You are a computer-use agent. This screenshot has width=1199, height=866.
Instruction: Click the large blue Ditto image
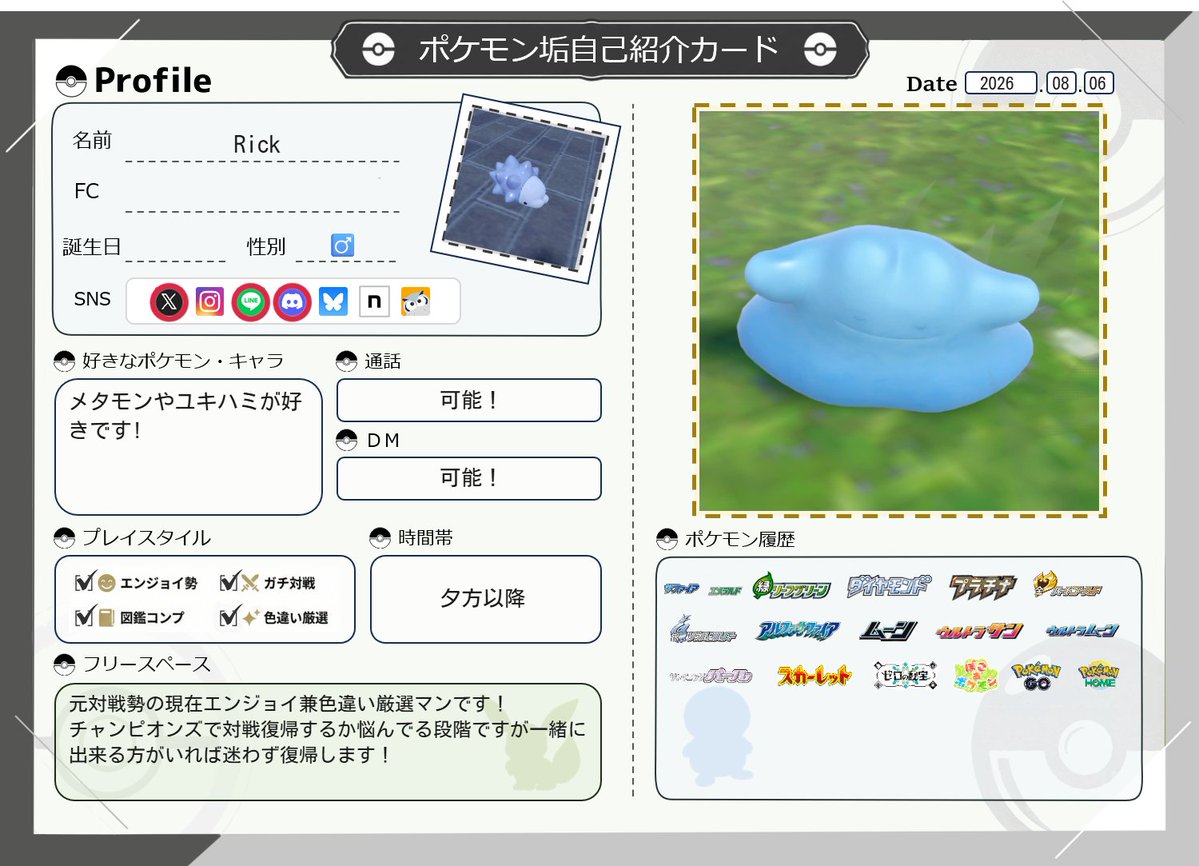point(899,310)
